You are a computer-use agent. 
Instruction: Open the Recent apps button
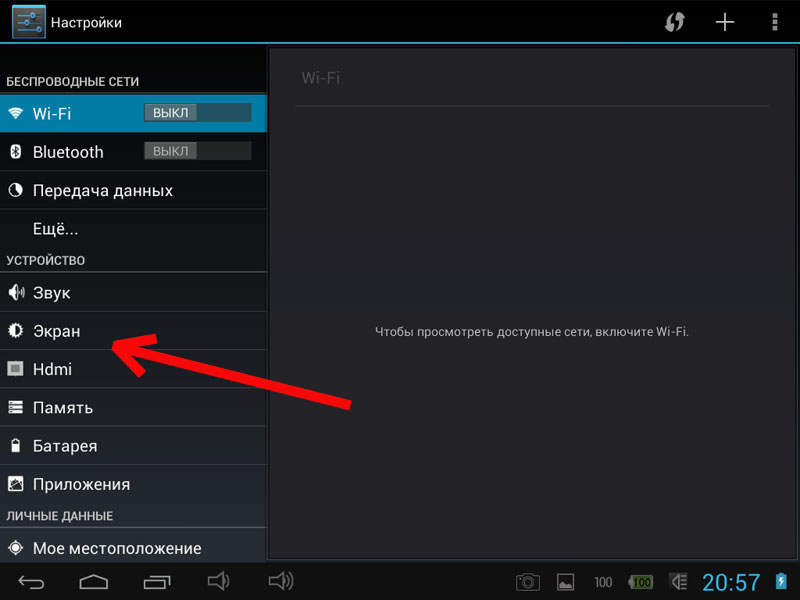pos(157,581)
